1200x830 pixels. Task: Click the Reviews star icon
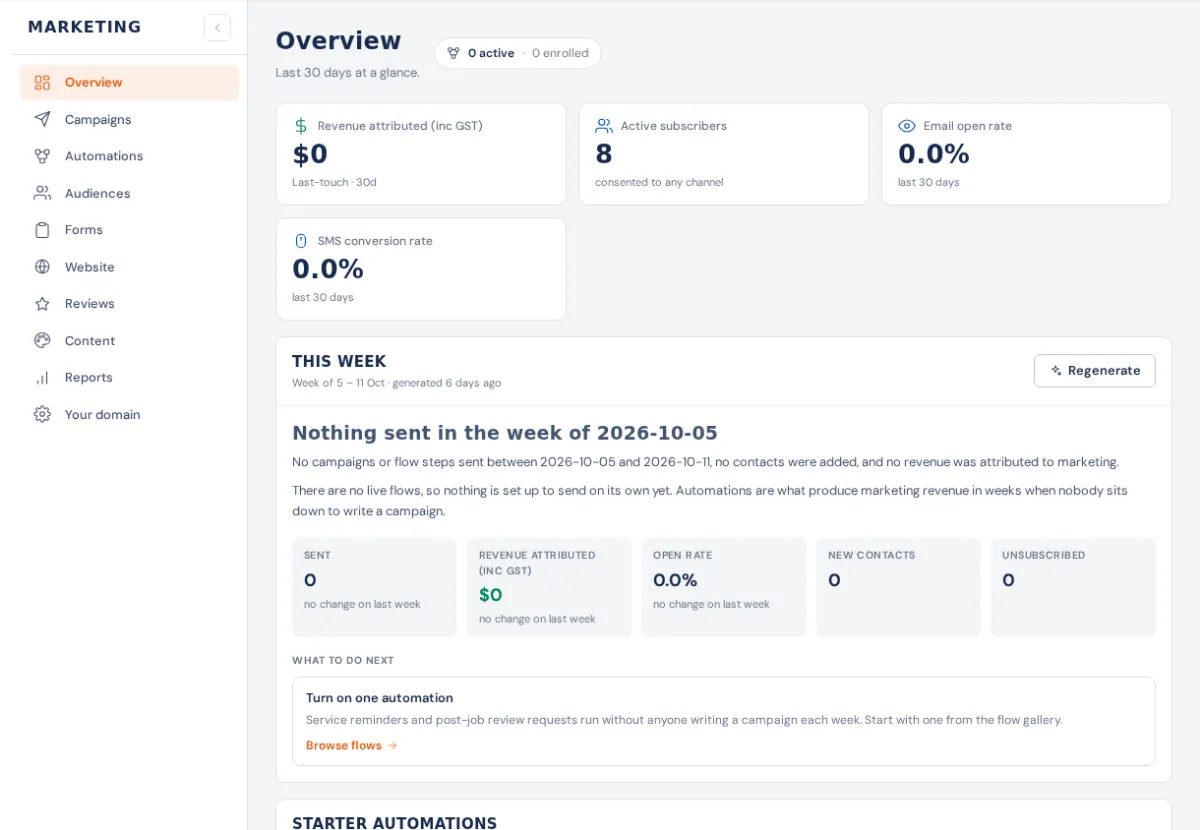42,304
